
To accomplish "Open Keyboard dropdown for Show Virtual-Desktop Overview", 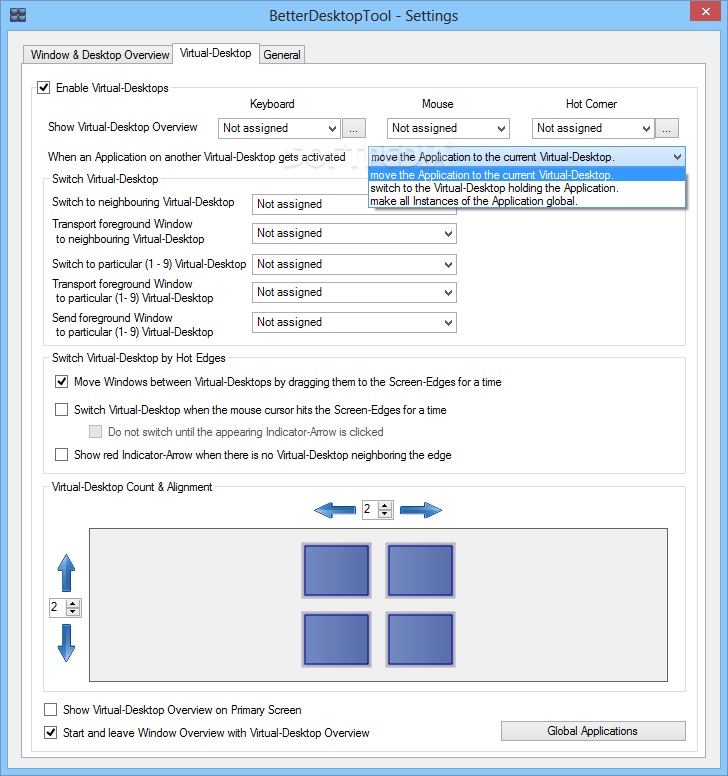I will (x=279, y=128).
